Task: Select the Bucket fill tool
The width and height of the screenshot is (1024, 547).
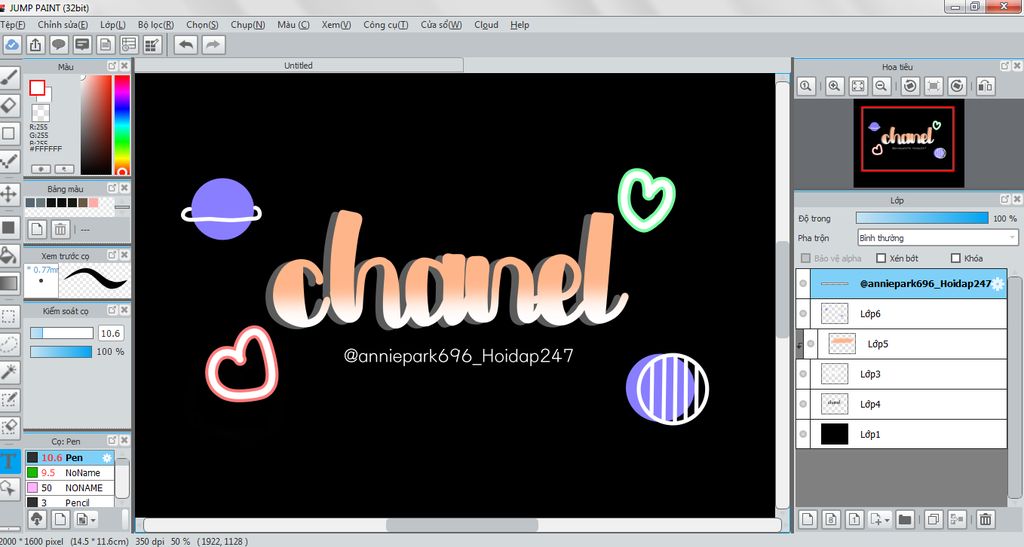Action: click(8, 255)
